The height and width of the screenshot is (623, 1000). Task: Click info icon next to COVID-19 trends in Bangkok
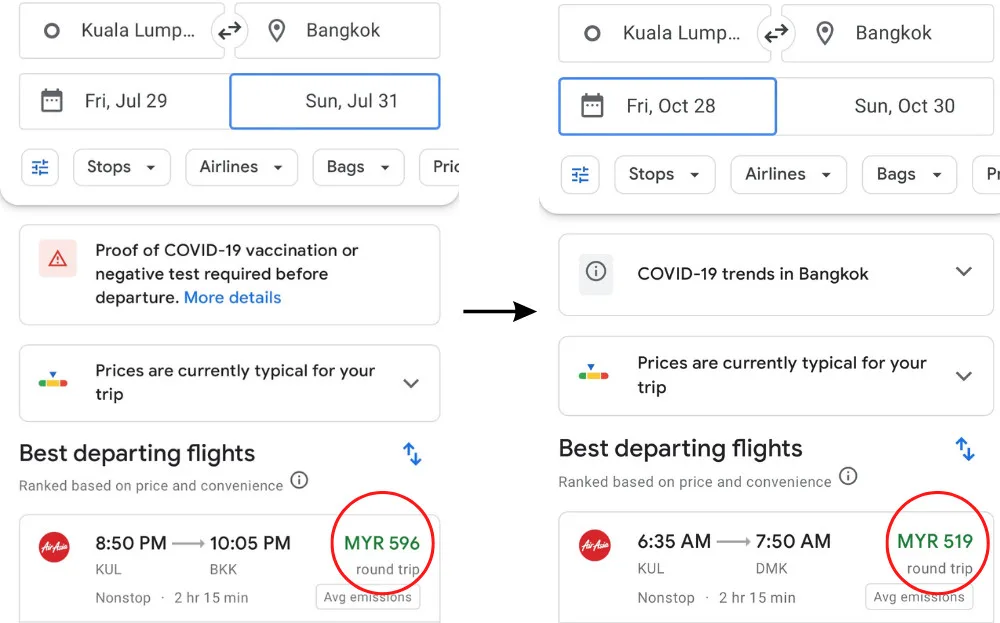tap(596, 273)
